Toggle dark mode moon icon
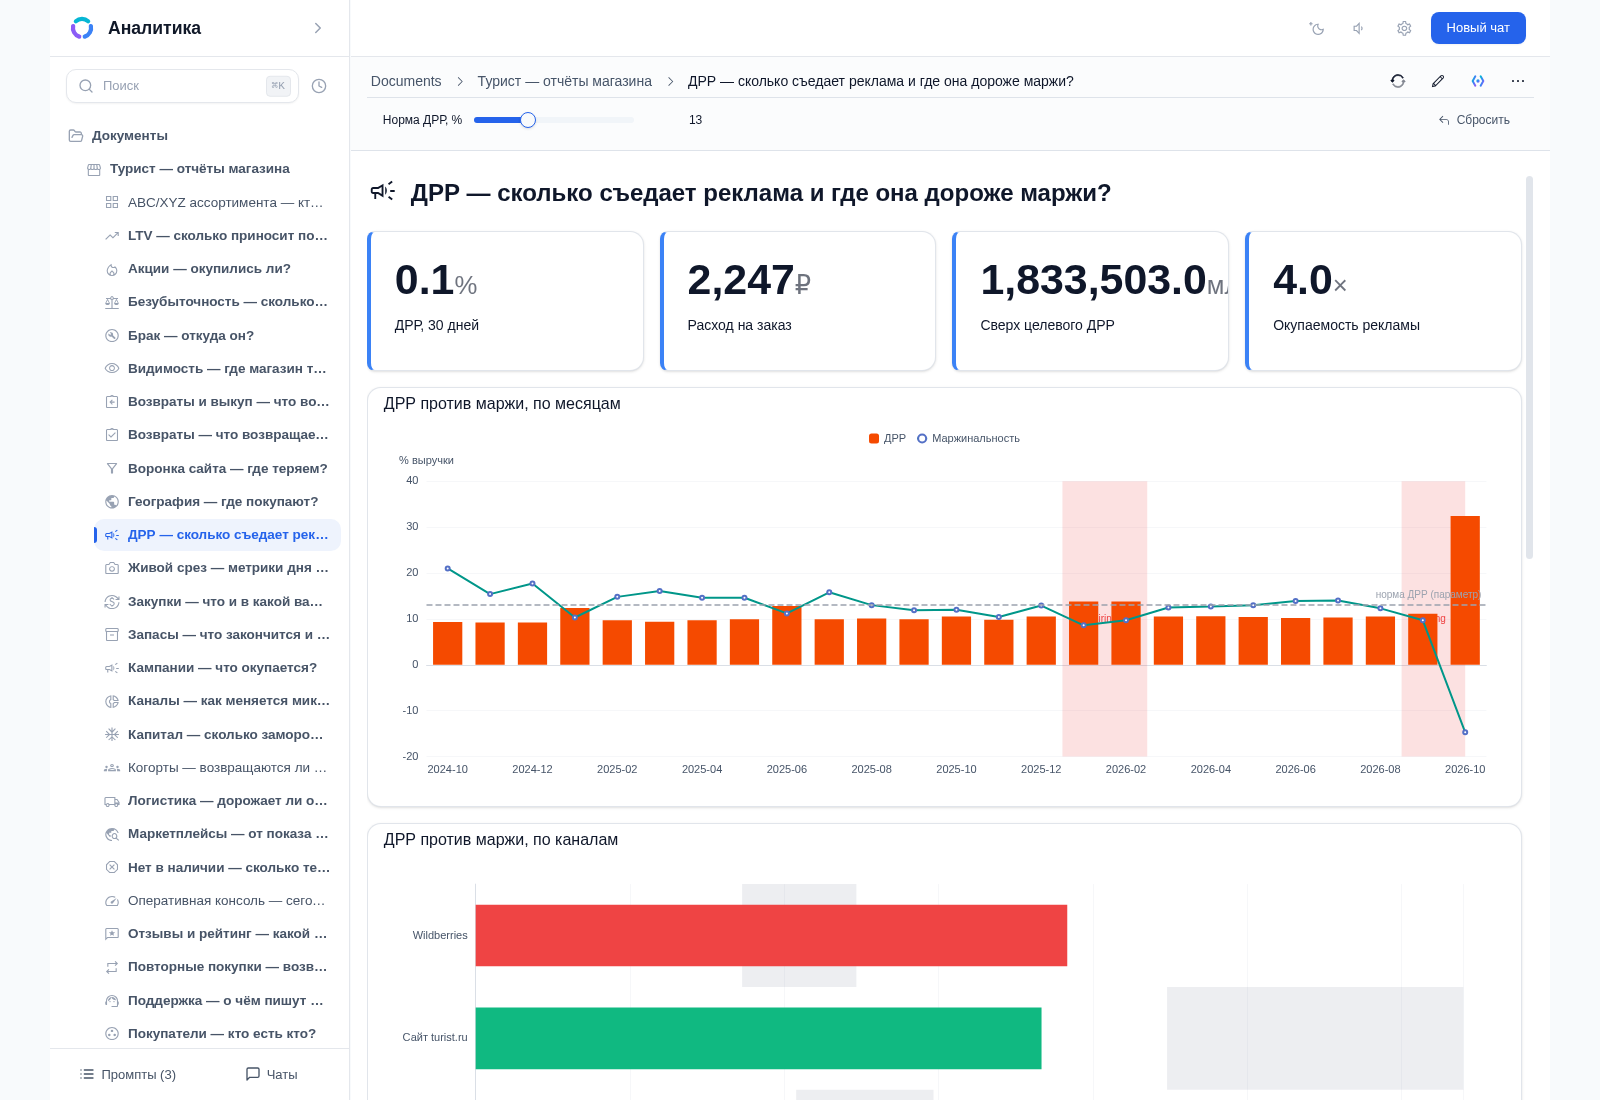This screenshot has width=1600, height=1100. [x=1317, y=28]
